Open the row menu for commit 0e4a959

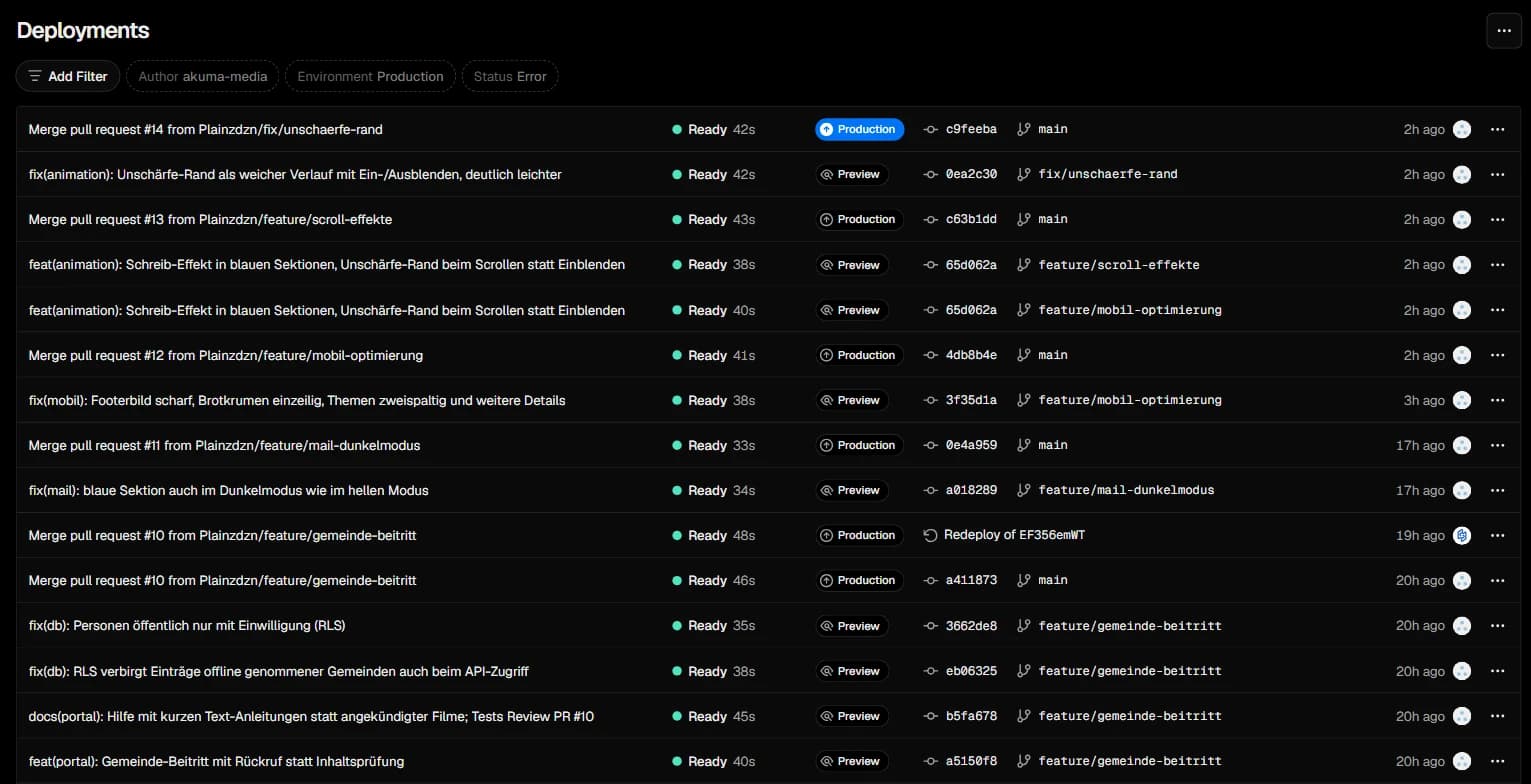[x=1497, y=445]
